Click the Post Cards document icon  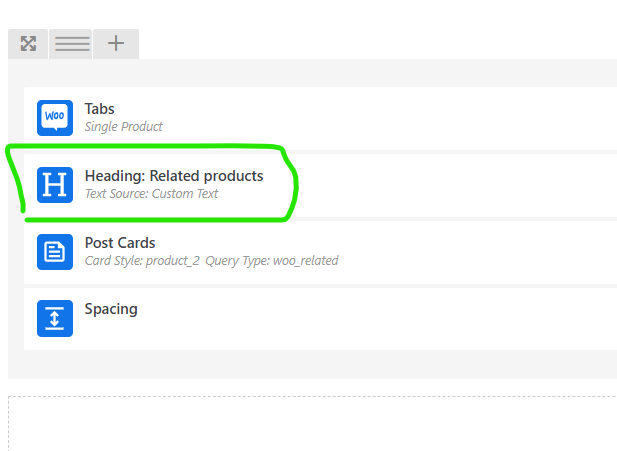click(55, 252)
